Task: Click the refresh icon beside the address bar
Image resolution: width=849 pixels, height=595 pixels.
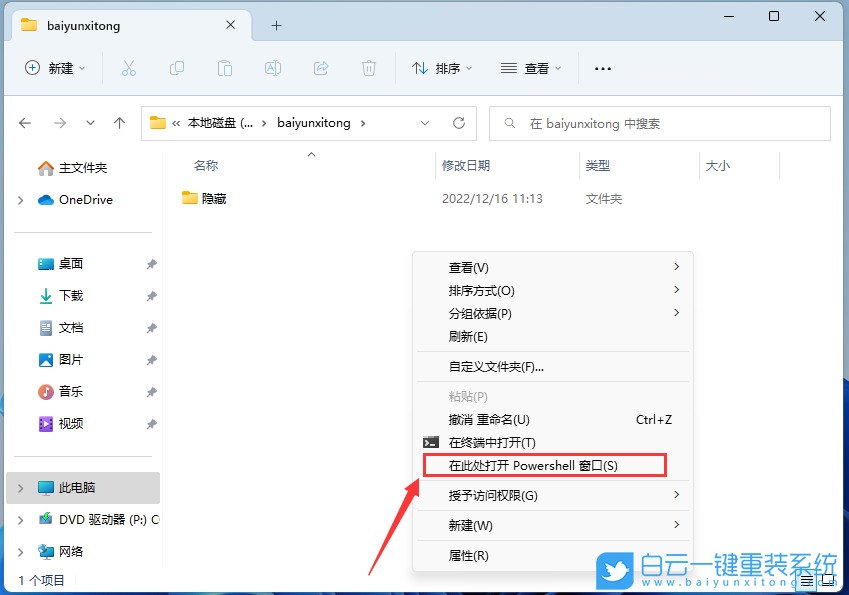Action: tap(459, 123)
